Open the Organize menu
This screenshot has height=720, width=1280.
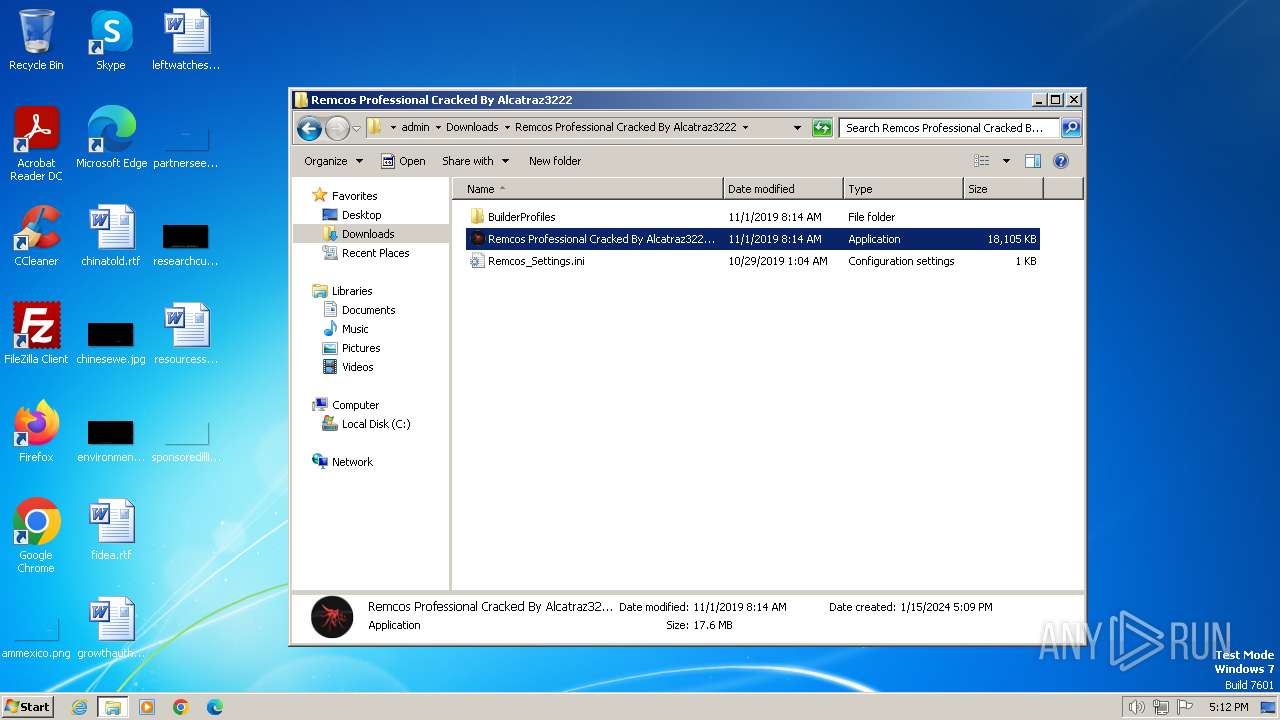333,161
